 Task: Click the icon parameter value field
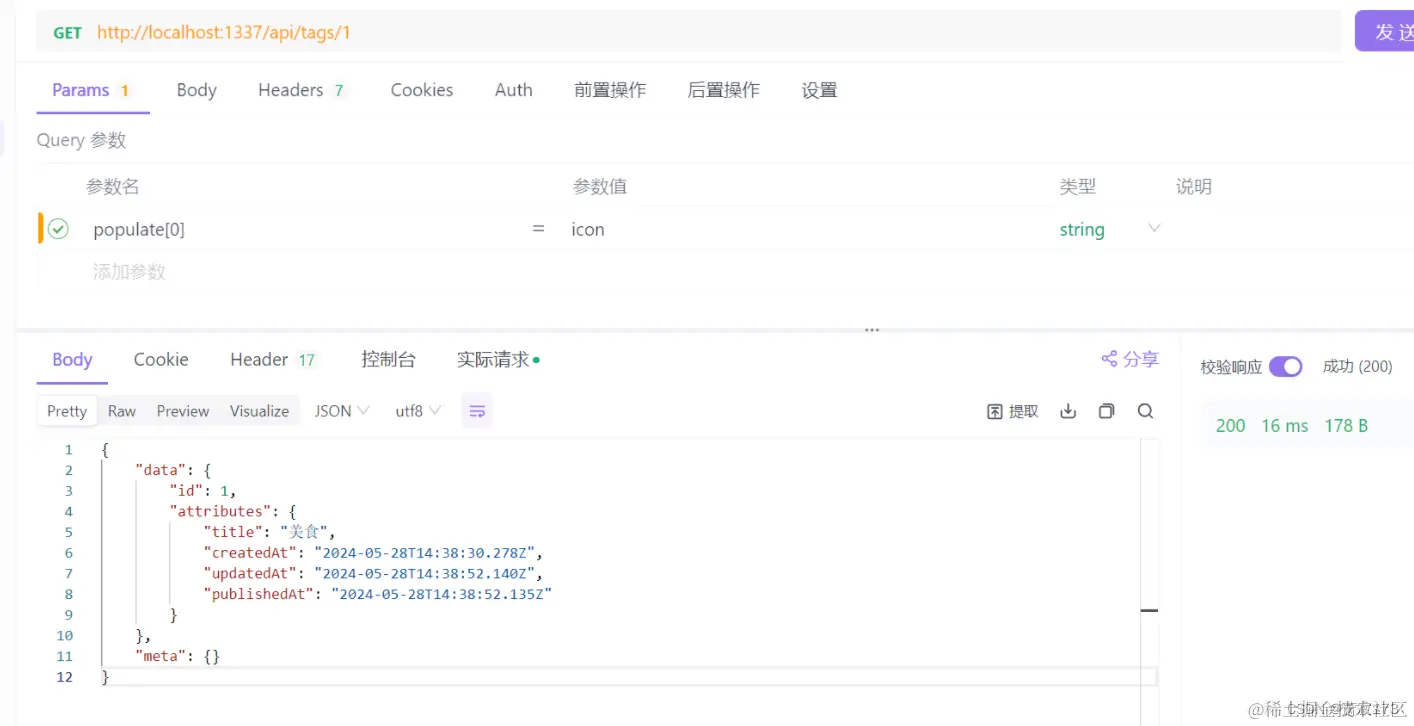[588, 229]
